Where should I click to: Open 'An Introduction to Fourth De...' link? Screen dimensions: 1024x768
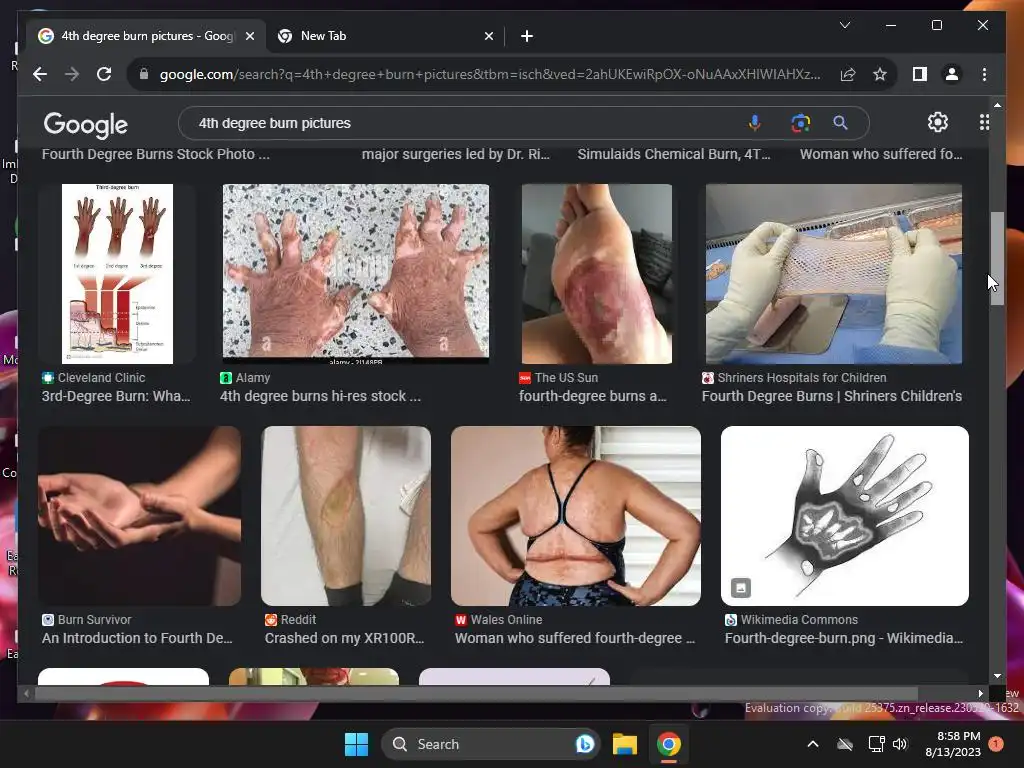[x=137, y=638]
